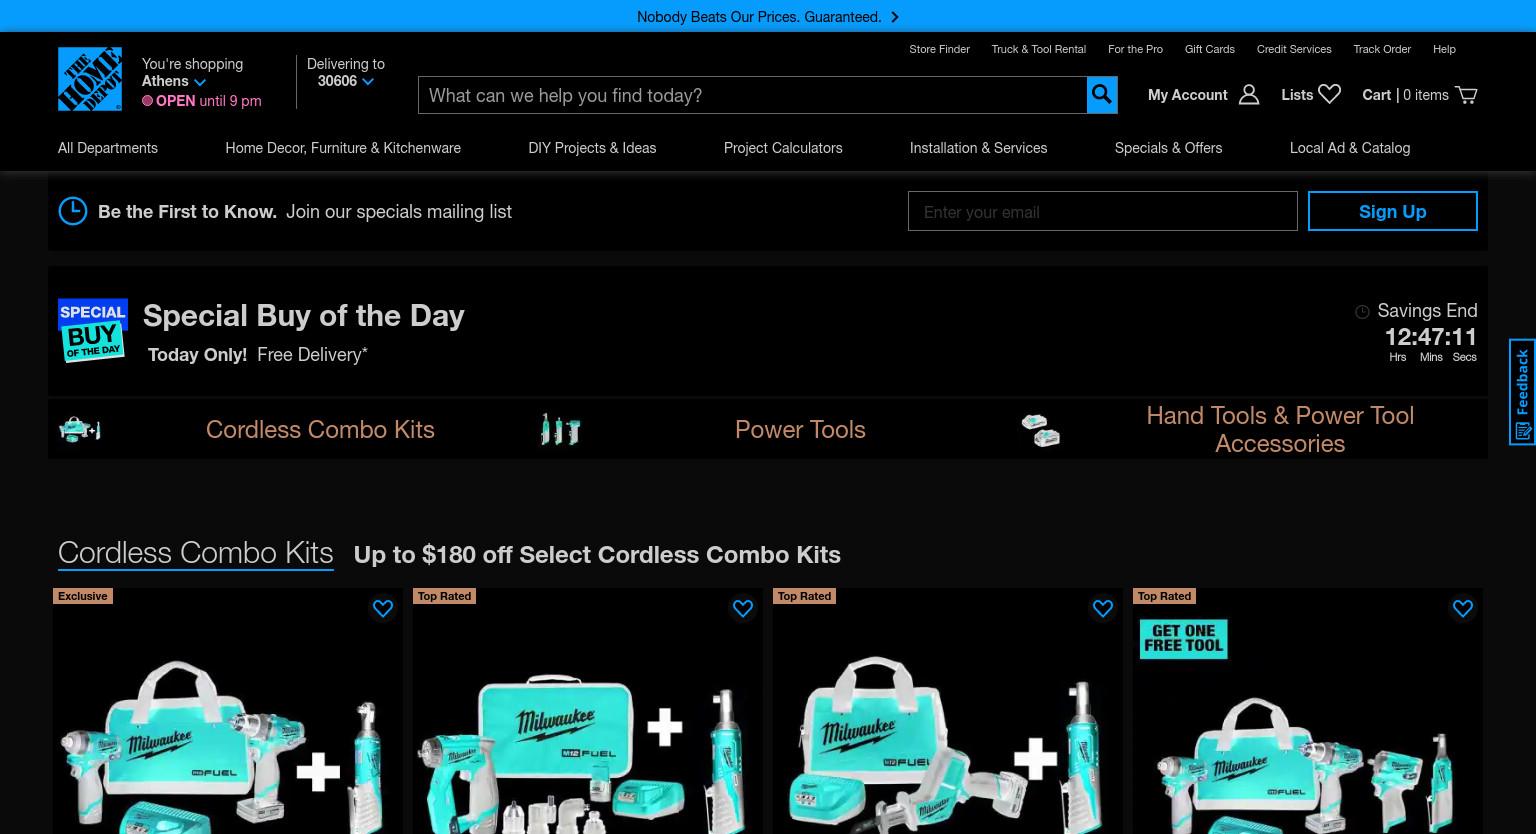
Task: Open DIY Projects & Ideas menu
Action: click(x=592, y=148)
